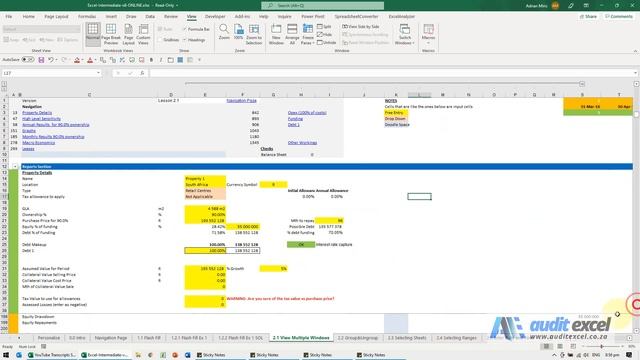Follow the Funding link
The image size is (640, 360).
(295, 119)
